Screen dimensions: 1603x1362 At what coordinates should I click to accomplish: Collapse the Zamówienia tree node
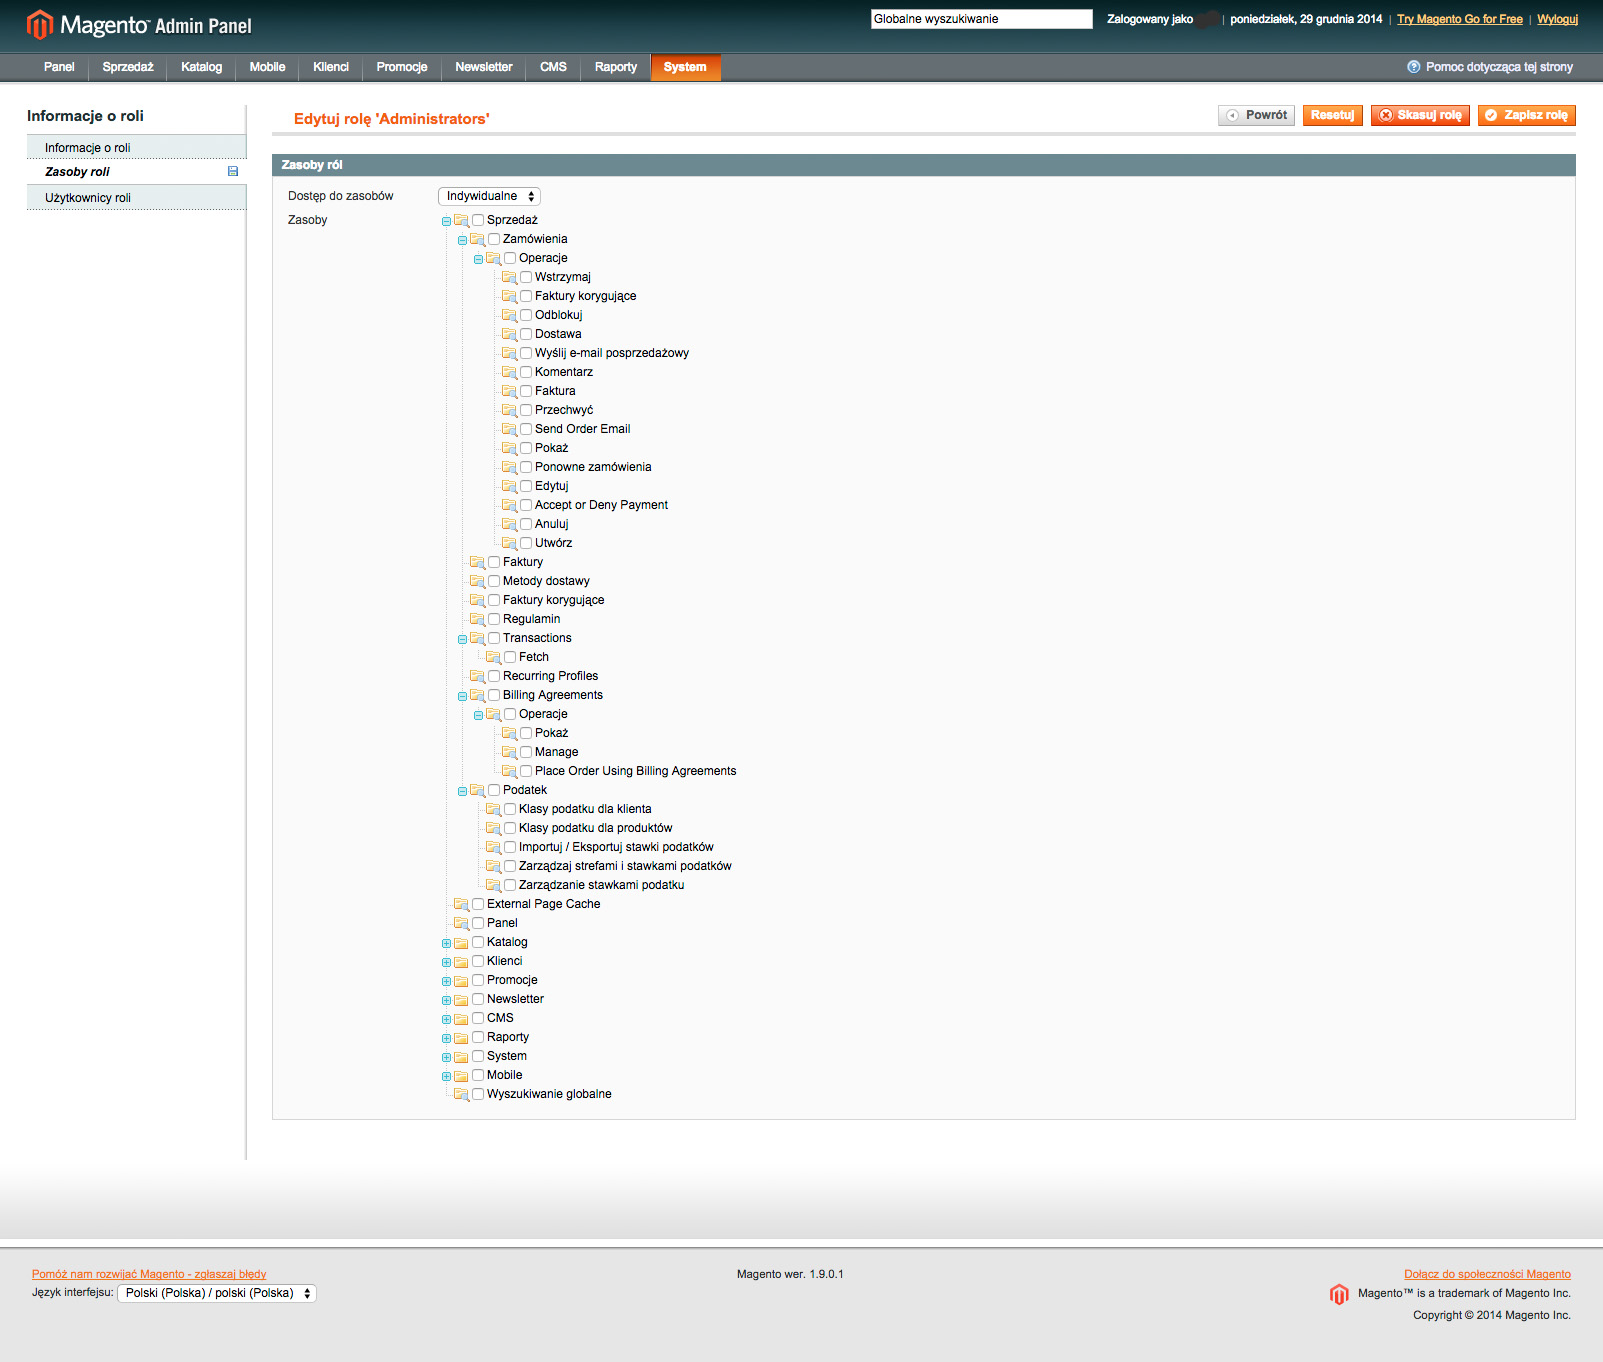(462, 240)
